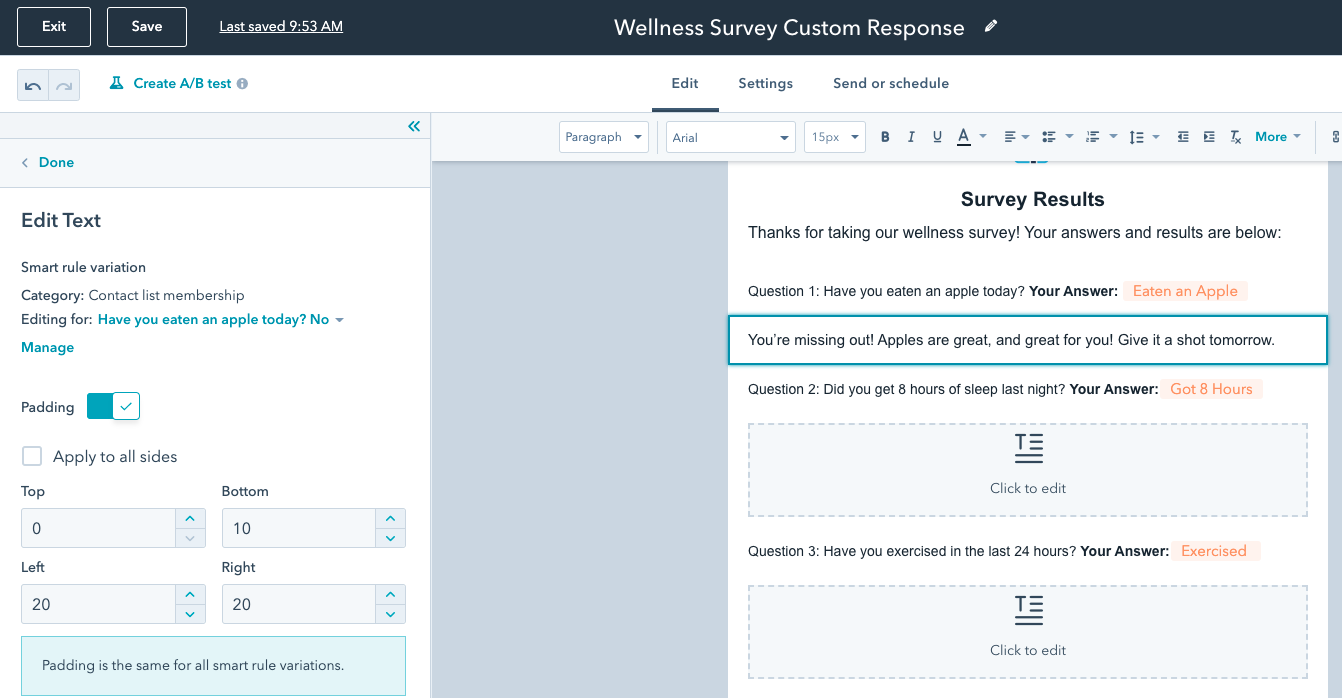
Task: Expand the alignment options arrow
Action: (1027, 137)
